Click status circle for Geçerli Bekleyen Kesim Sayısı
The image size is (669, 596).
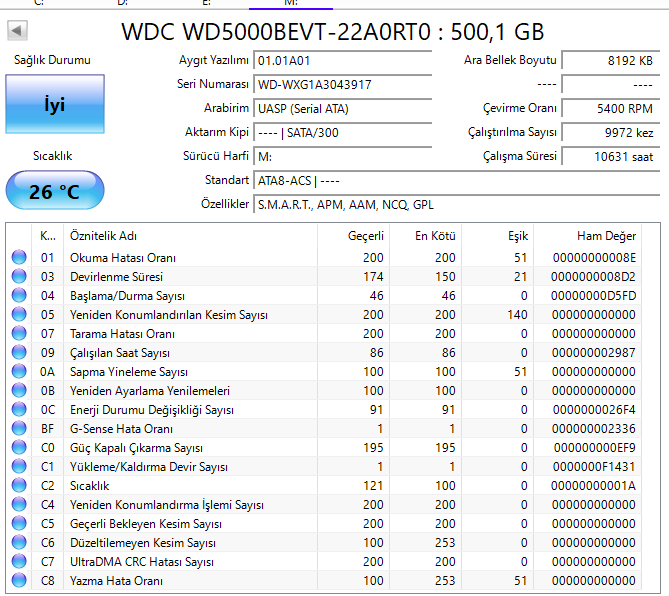[19, 523]
